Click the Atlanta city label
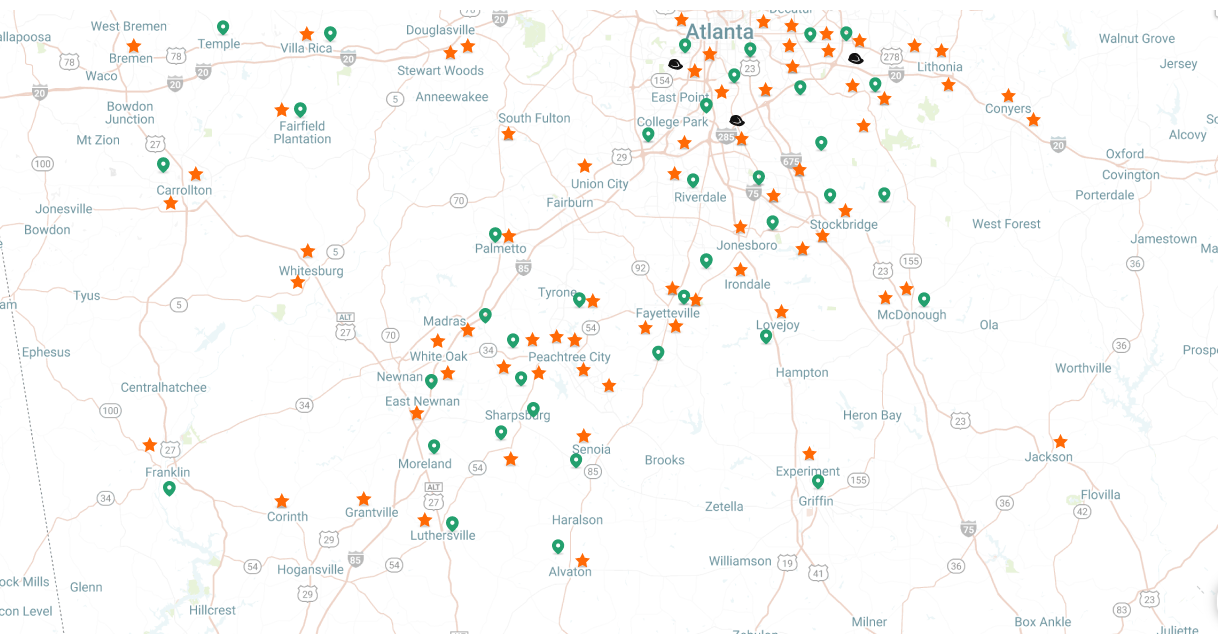This screenshot has width=1218, height=634. [719, 31]
